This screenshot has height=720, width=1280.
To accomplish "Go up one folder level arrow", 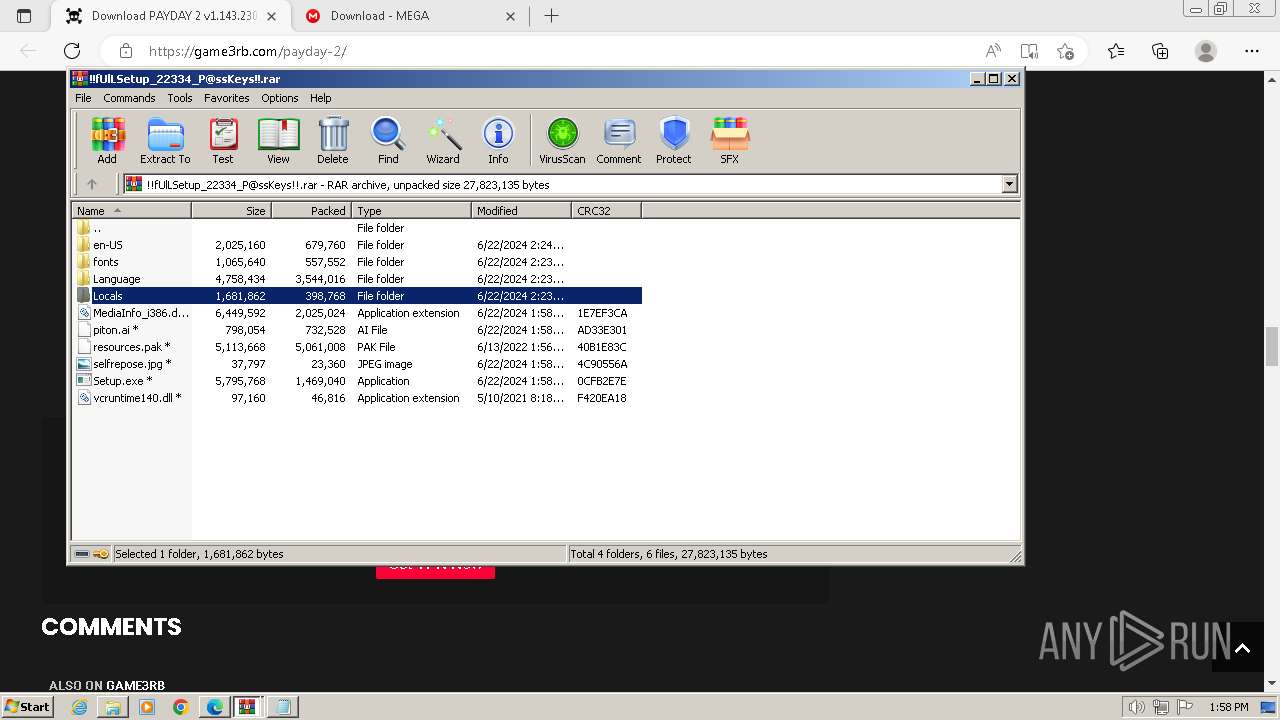I will tap(92, 184).
